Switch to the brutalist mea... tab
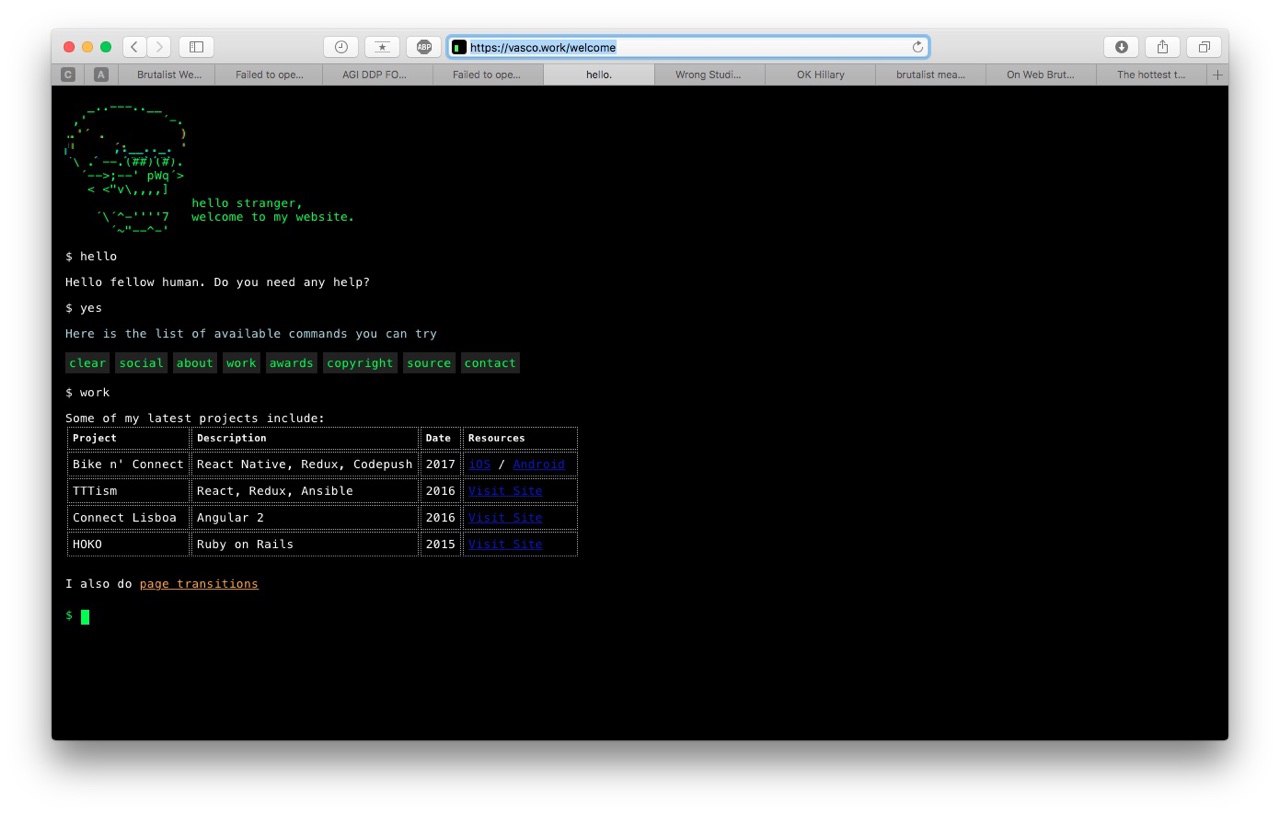Screen dimensions: 1280x814 [930, 75]
